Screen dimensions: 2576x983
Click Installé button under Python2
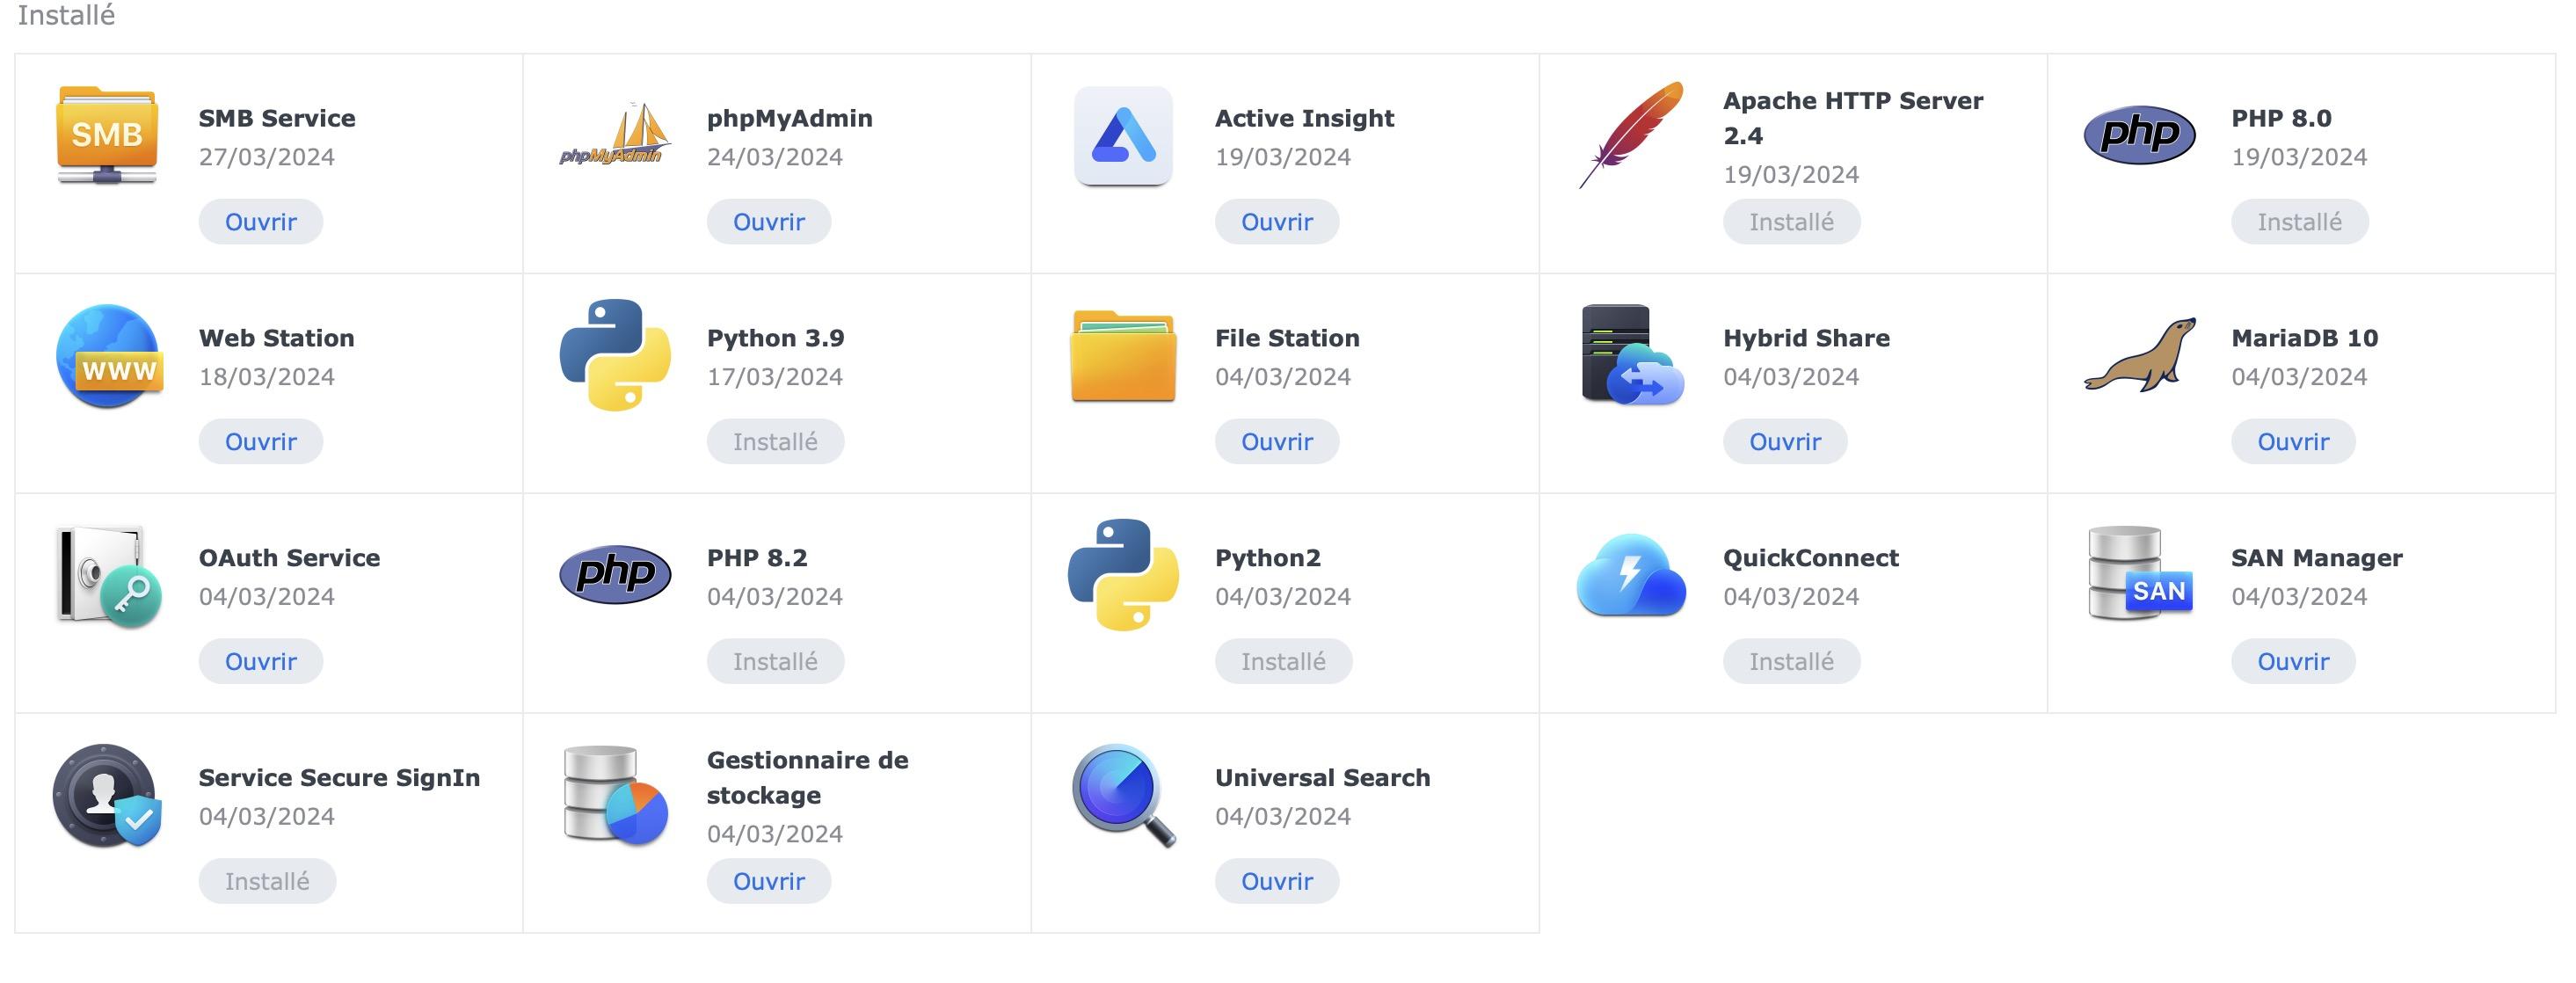tap(1283, 662)
